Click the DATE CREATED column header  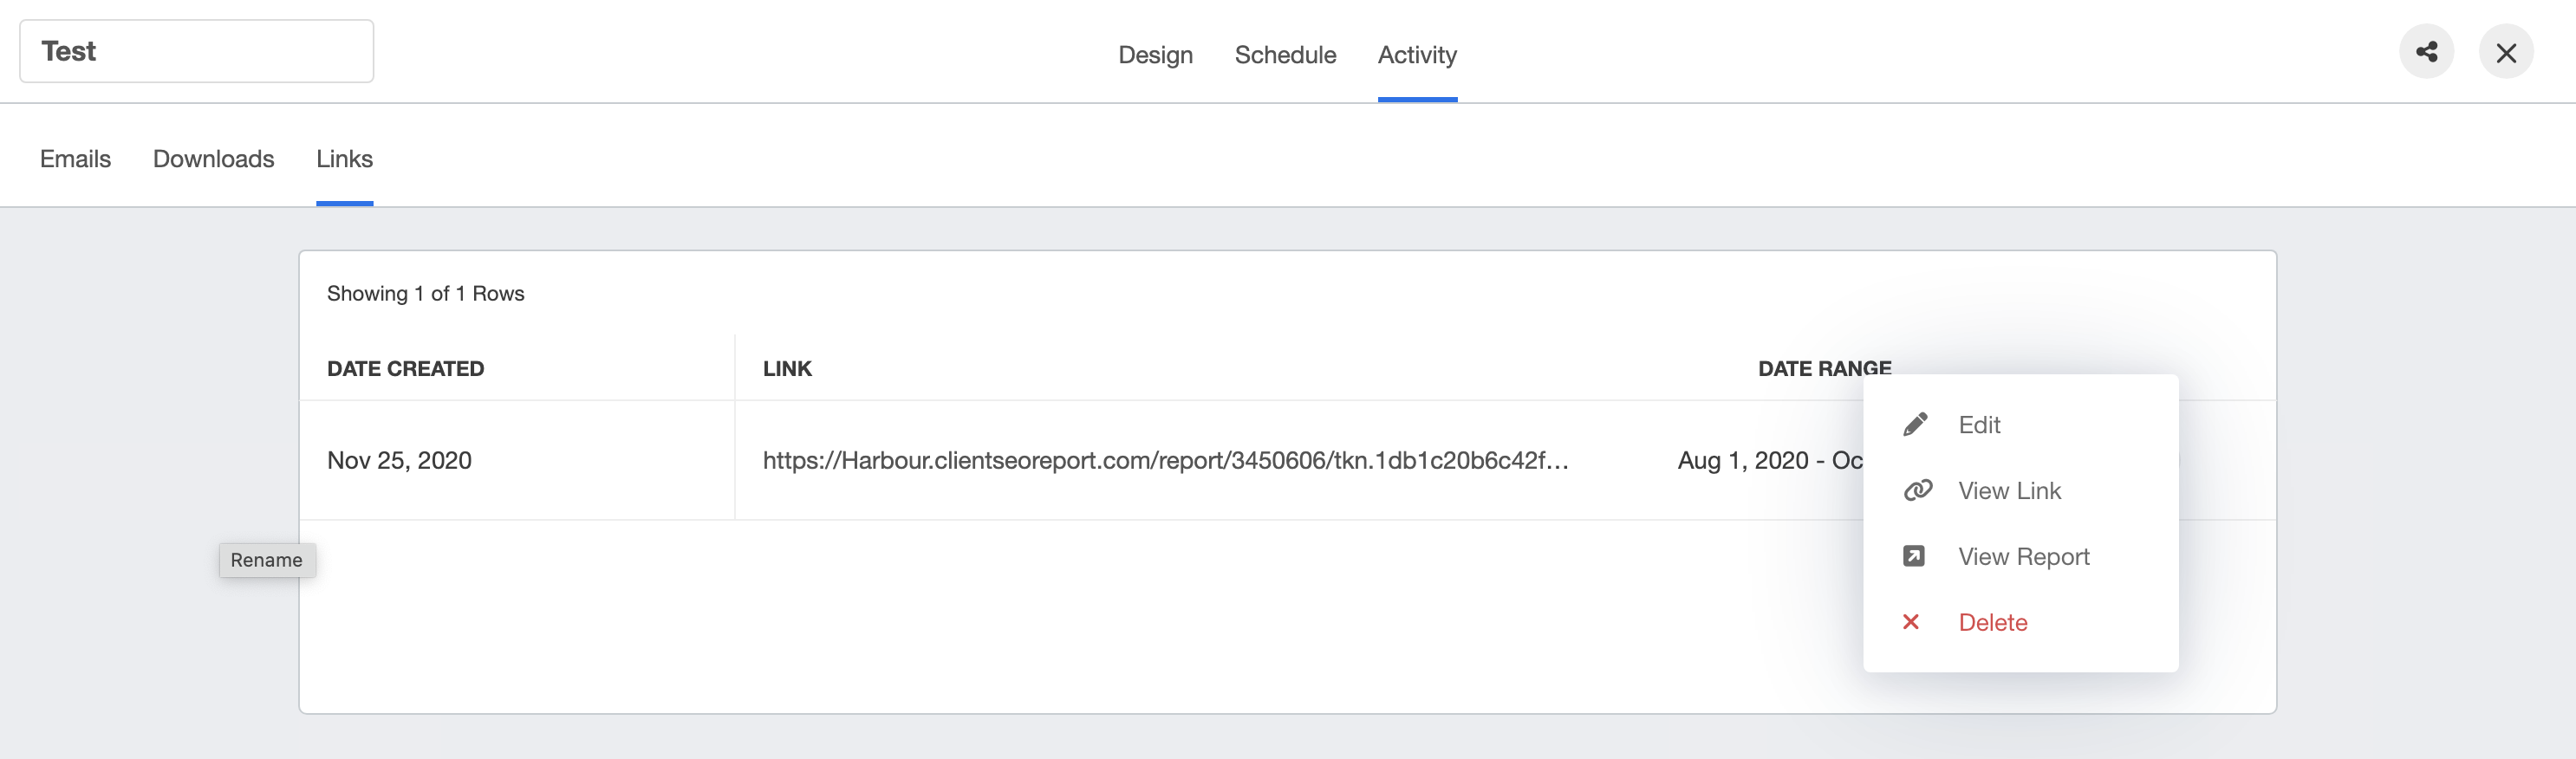click(x=405, y=368)
